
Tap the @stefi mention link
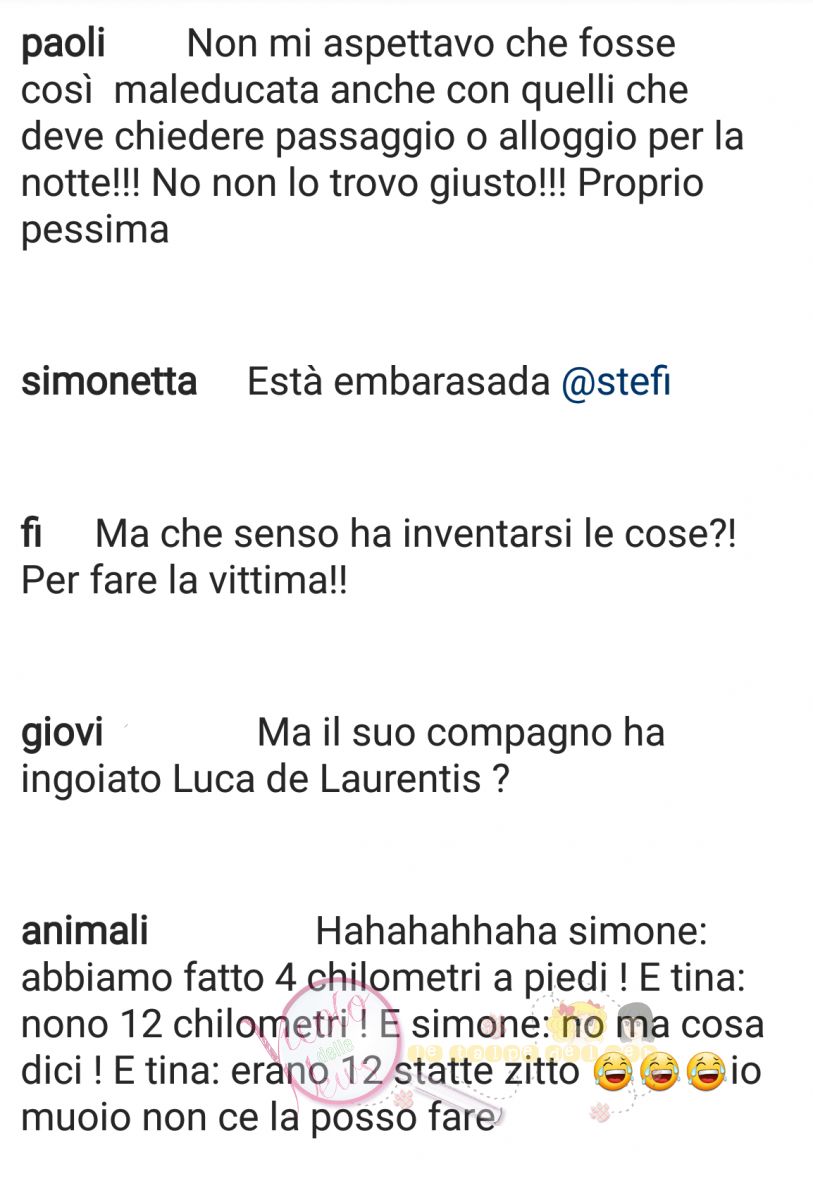tap(617, 382)
